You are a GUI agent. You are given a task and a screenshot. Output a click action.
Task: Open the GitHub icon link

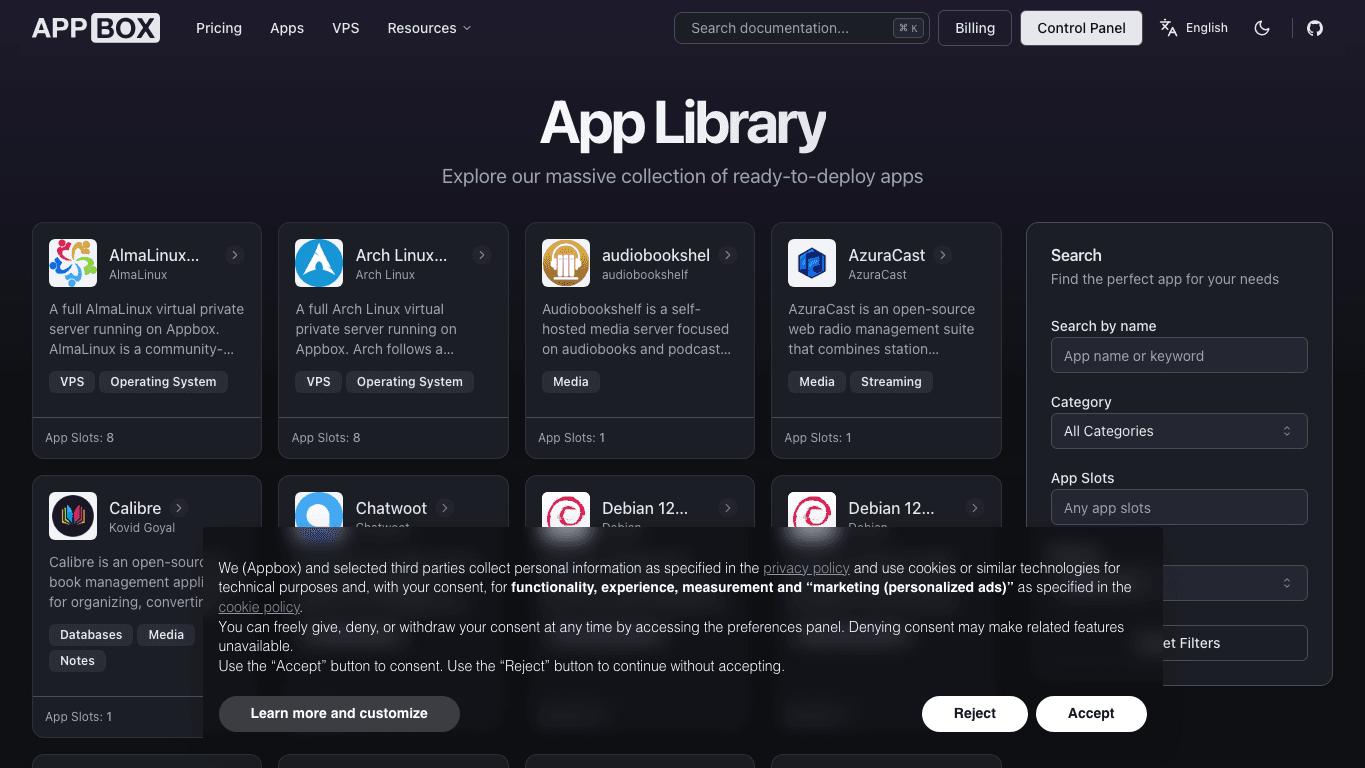(x=1315, y=28)
